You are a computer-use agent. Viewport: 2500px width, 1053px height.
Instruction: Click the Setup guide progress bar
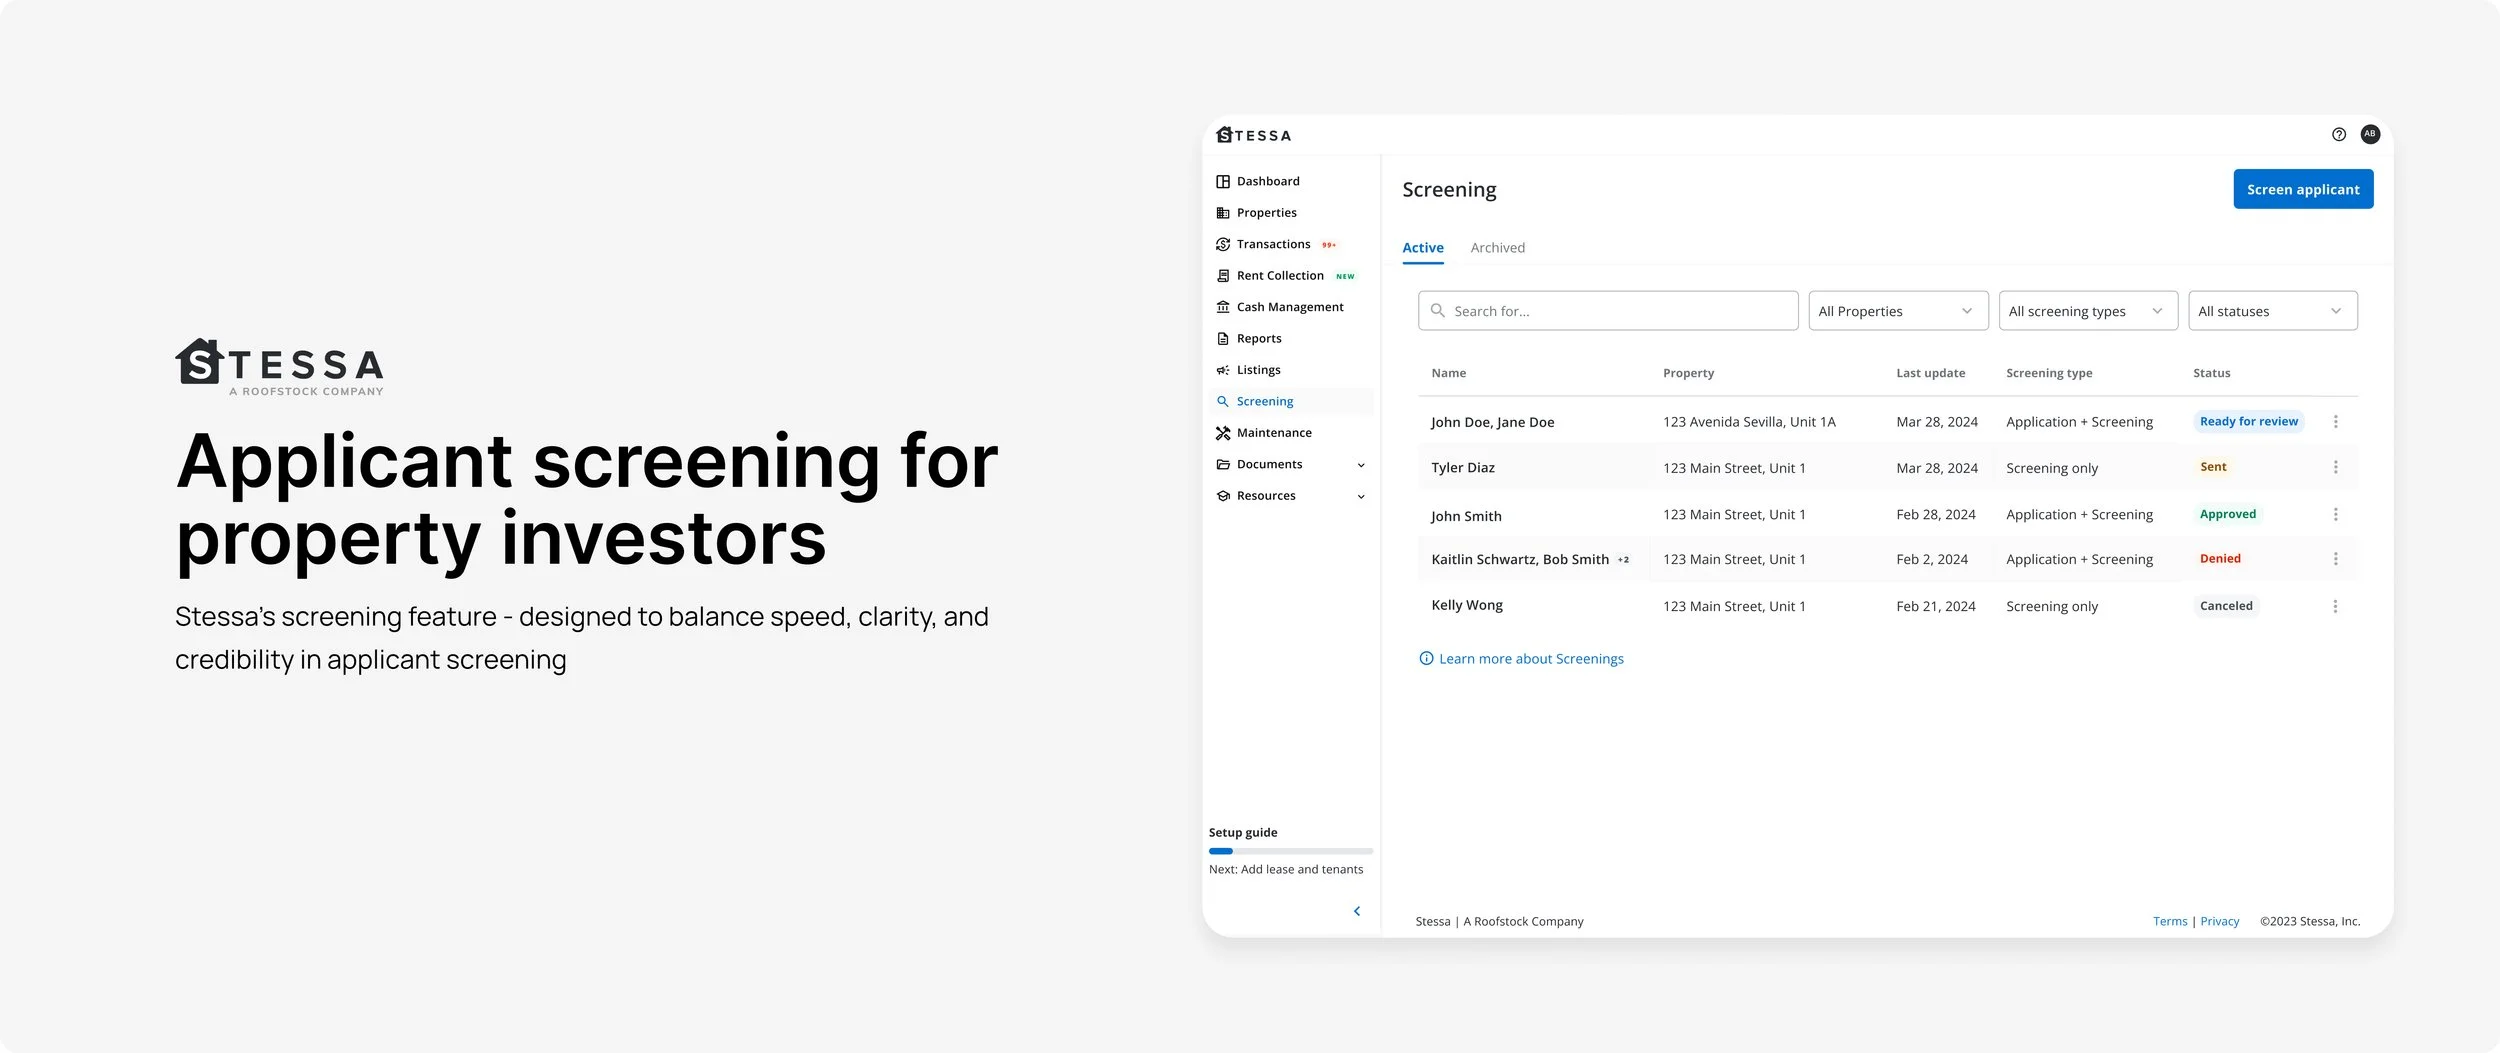coord(1290,851)
